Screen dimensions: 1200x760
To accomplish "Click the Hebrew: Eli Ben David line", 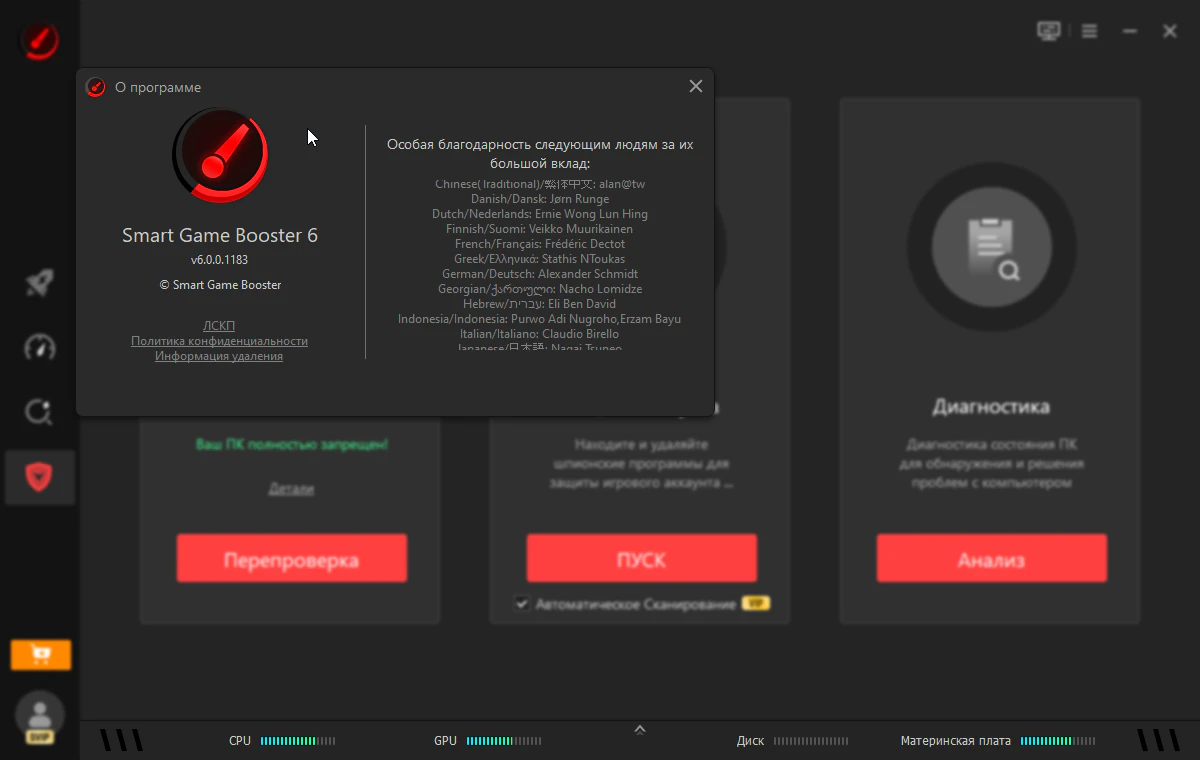I will pyautogui.click(x=540, y=304).
